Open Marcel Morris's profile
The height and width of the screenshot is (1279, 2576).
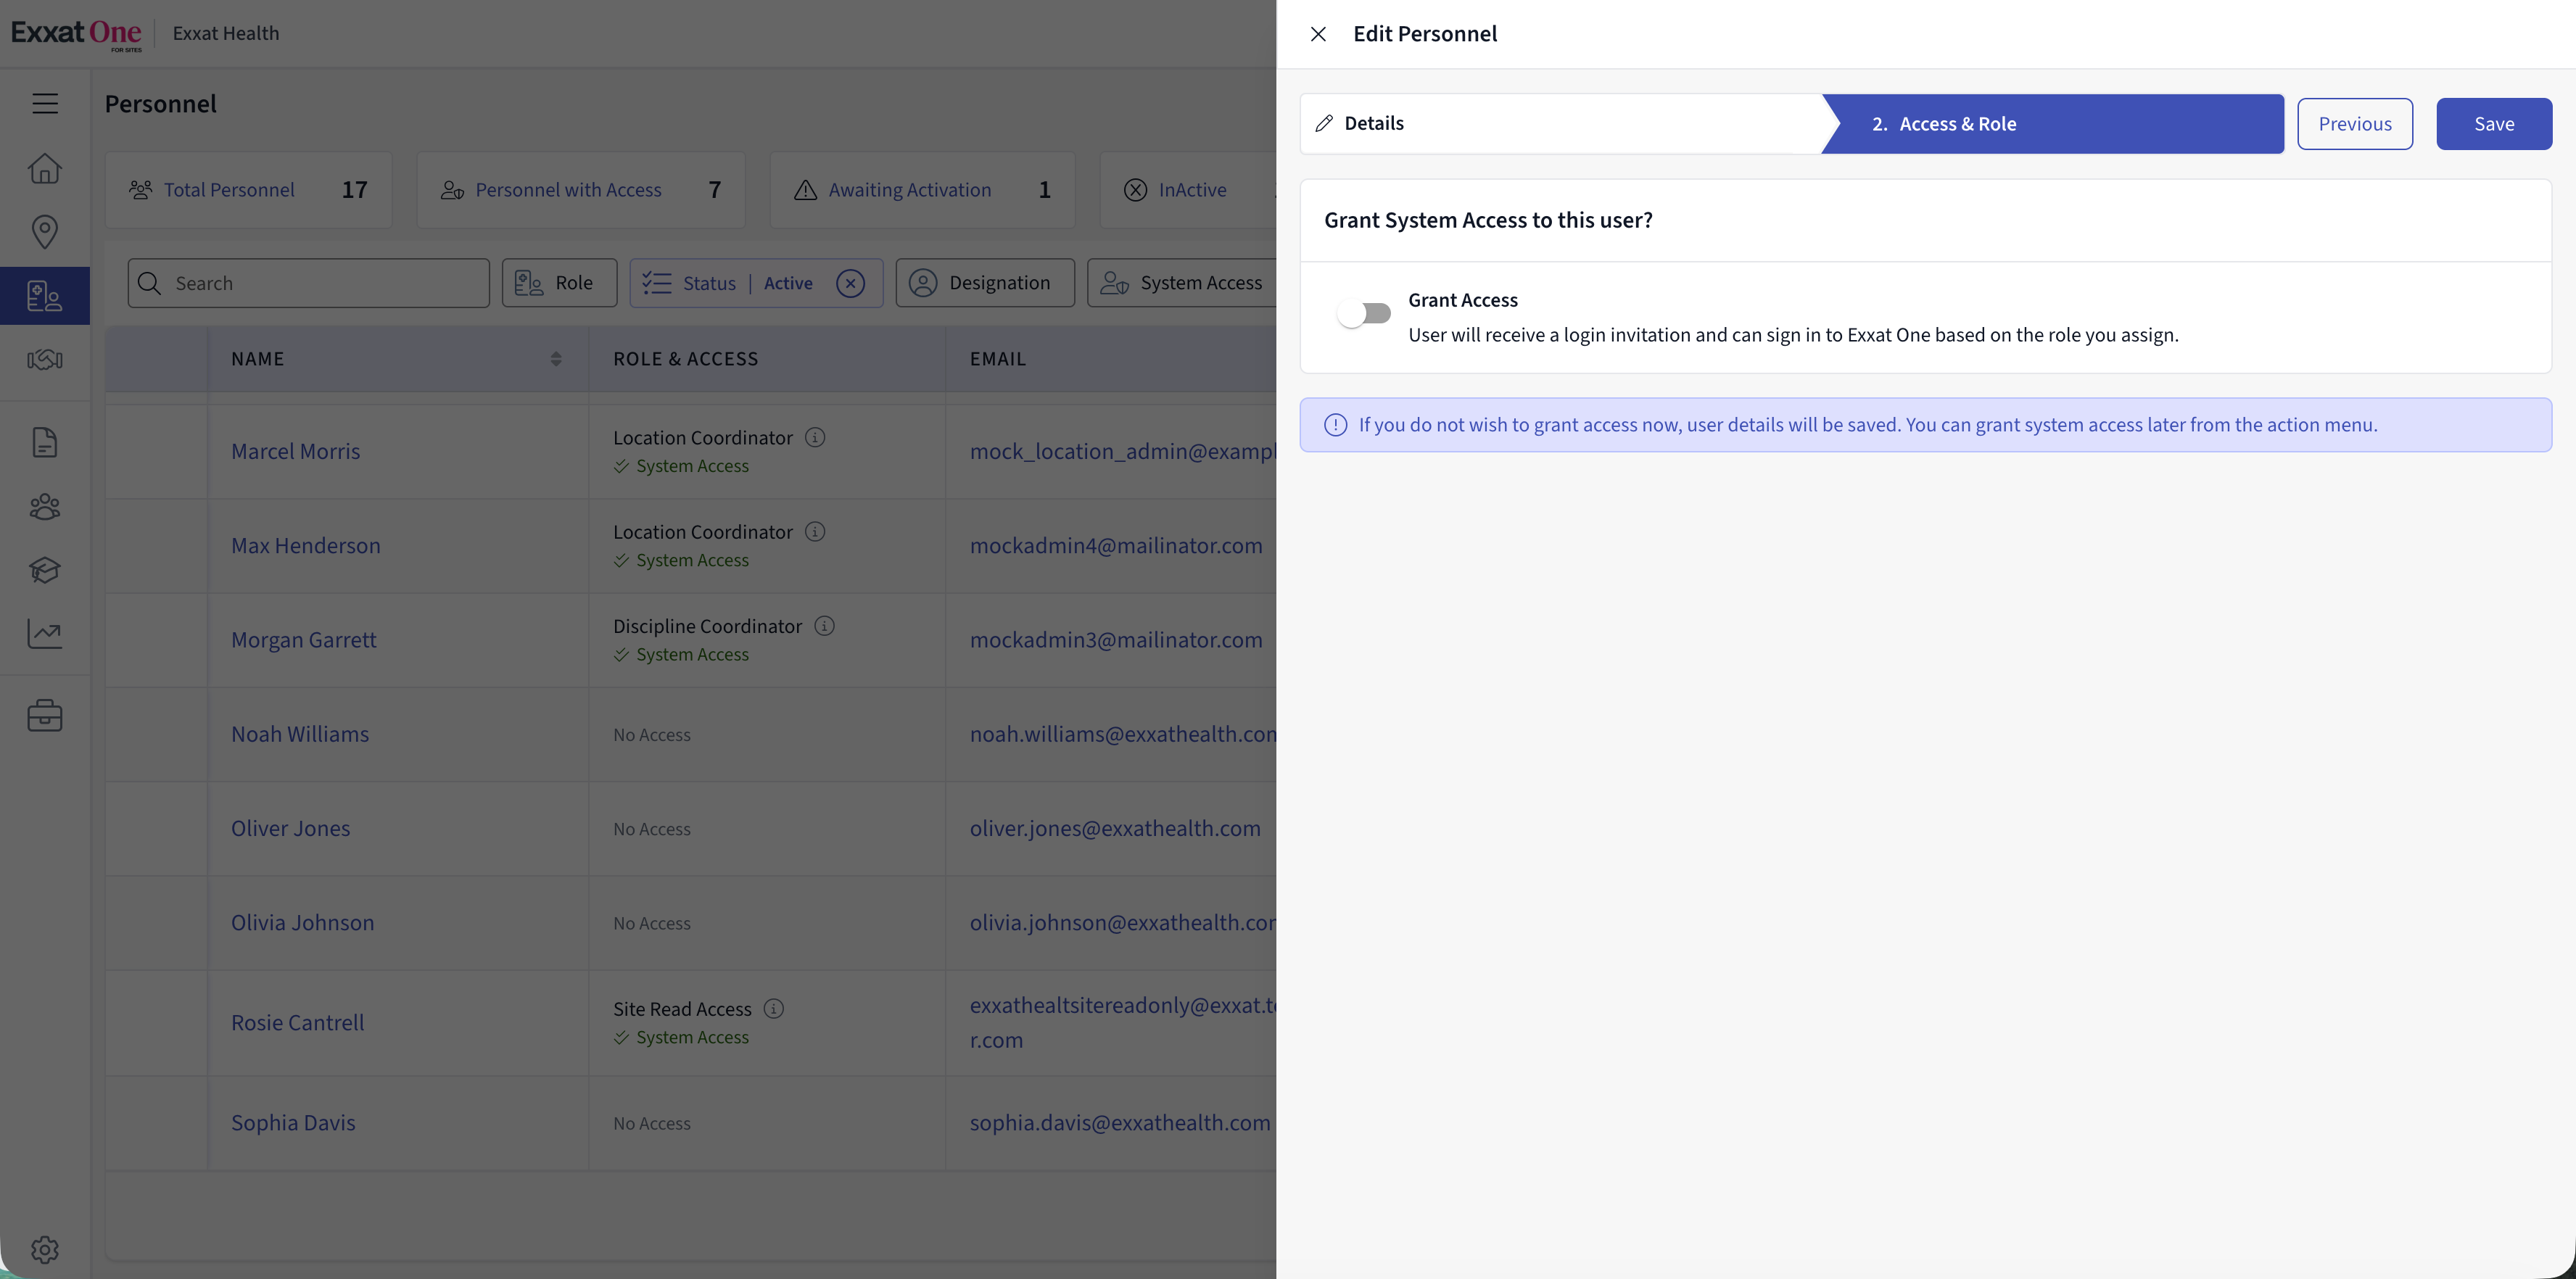tap(295, 451)
